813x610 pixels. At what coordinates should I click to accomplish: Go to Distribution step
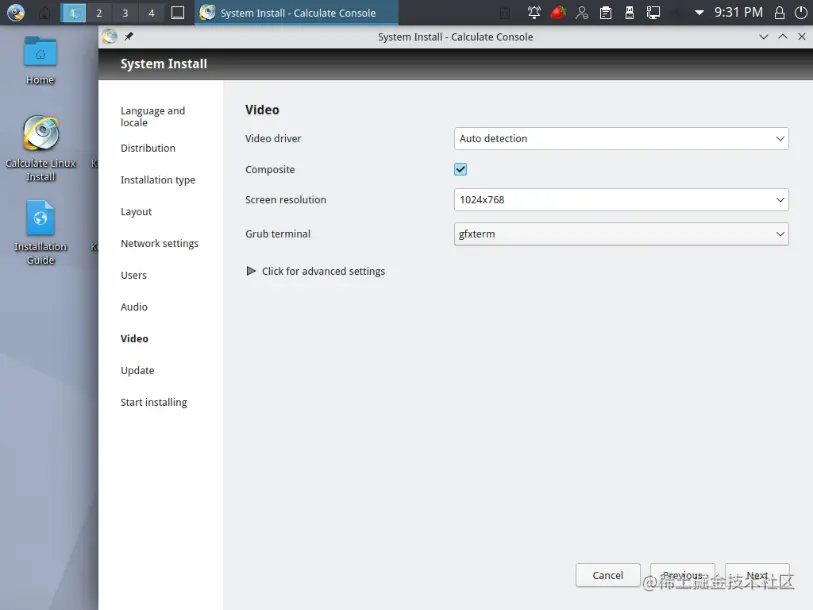[x=148, y=148]
